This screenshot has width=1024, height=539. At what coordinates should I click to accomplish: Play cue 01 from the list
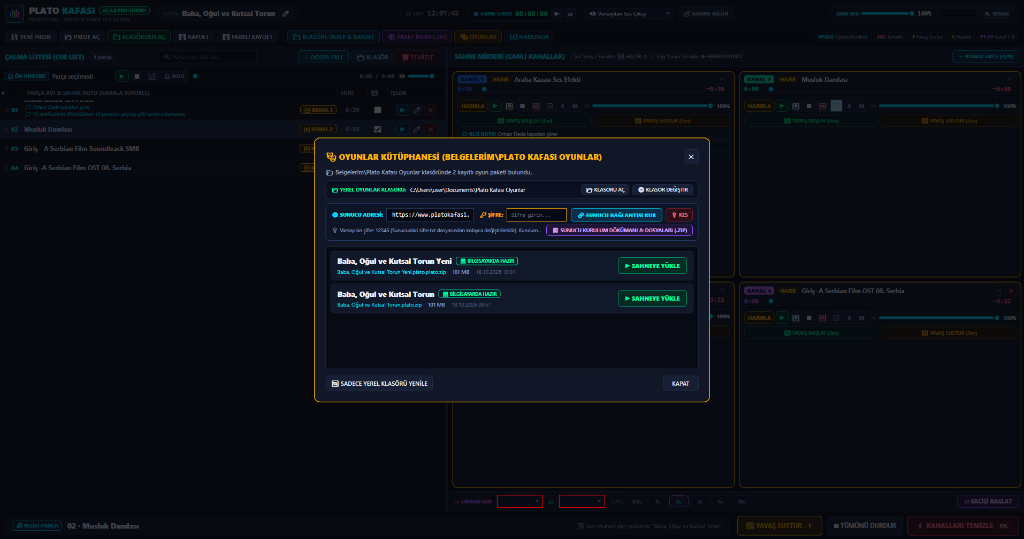point(402,110)
